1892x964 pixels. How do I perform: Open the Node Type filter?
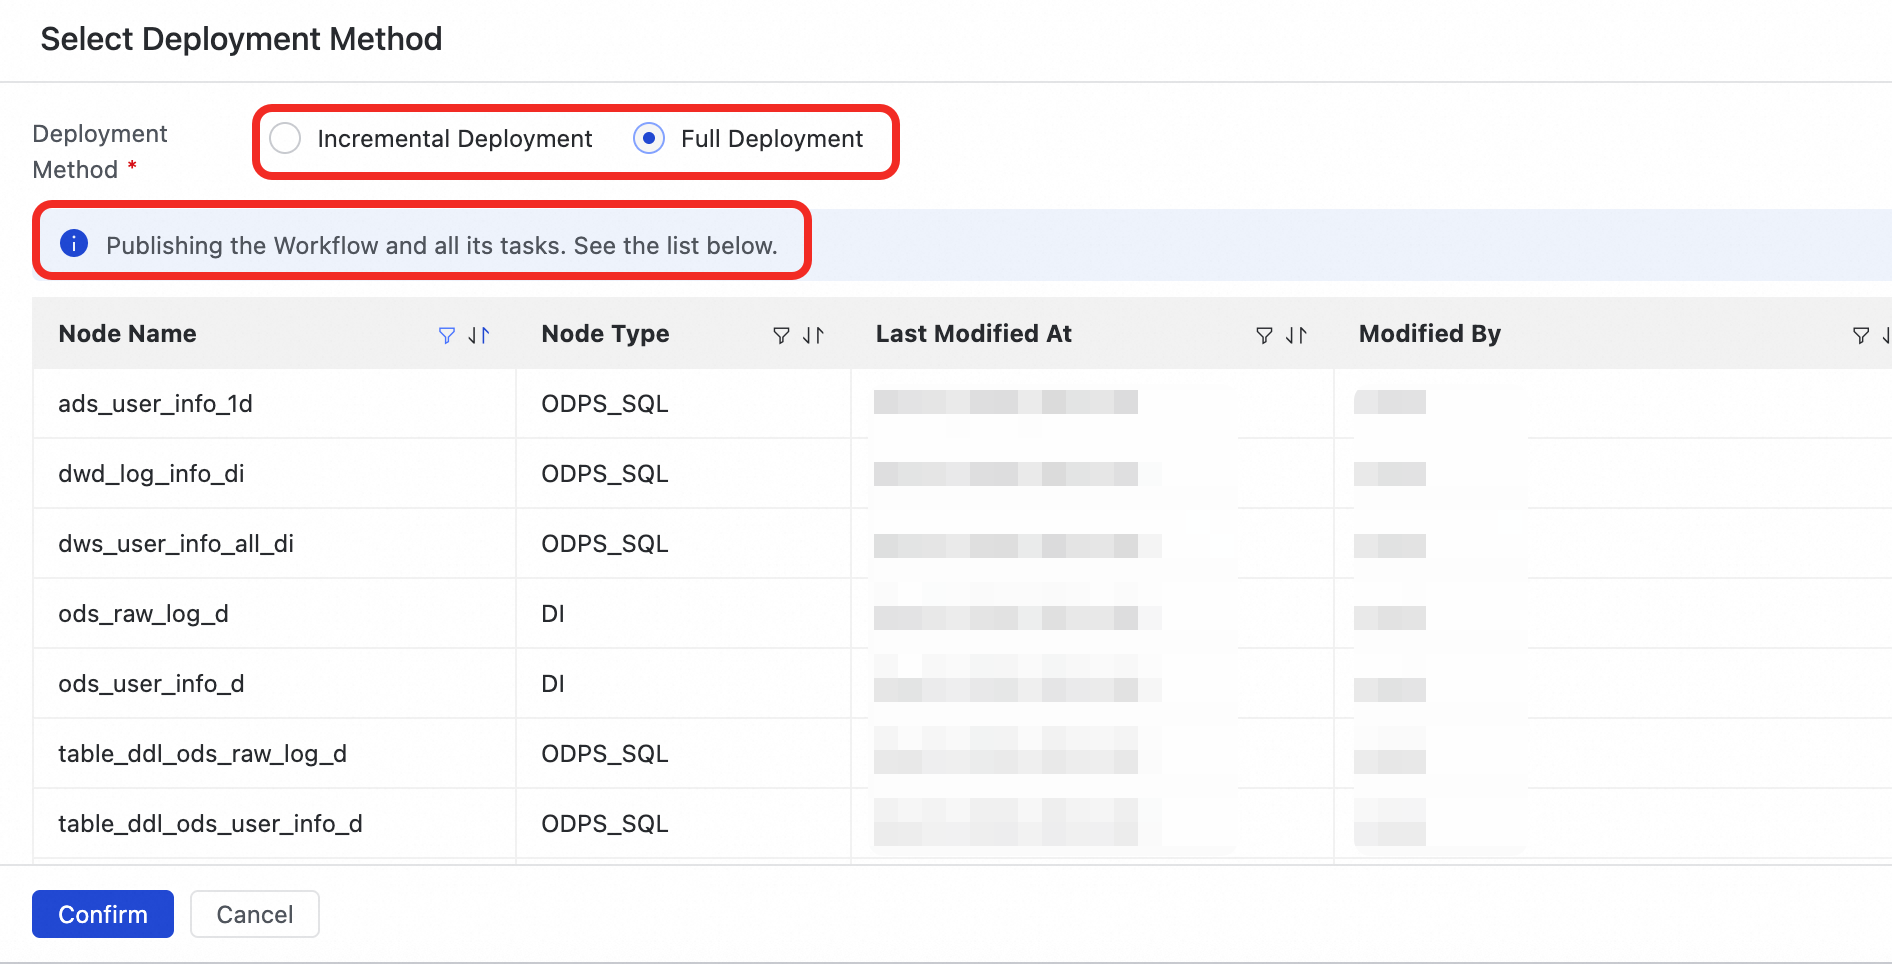[781, 335]
